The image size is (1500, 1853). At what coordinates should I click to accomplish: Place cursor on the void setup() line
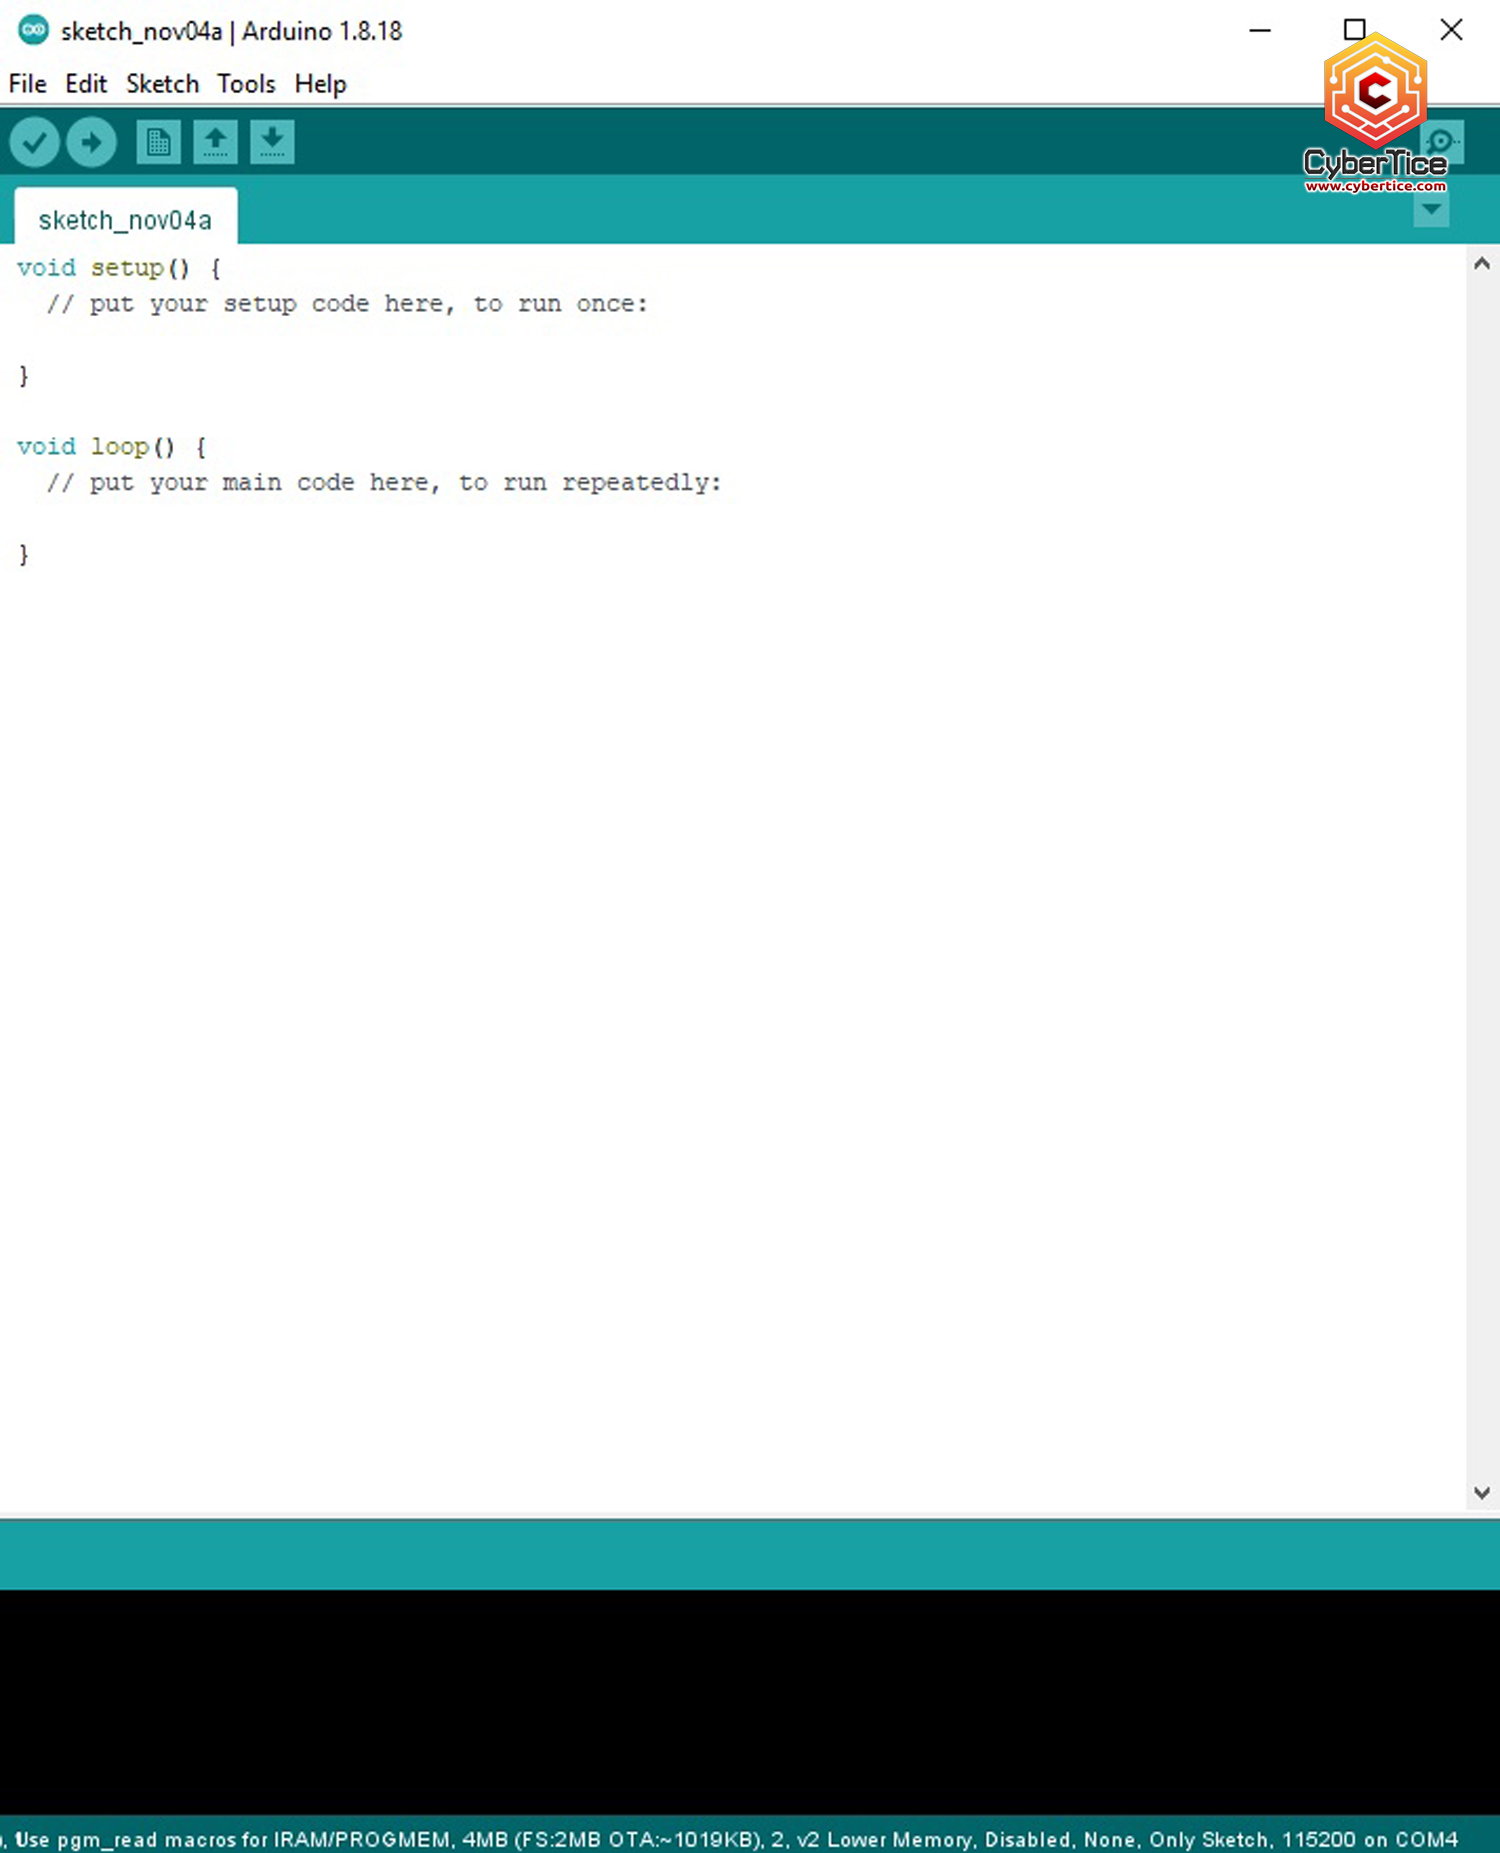(118, 268)
